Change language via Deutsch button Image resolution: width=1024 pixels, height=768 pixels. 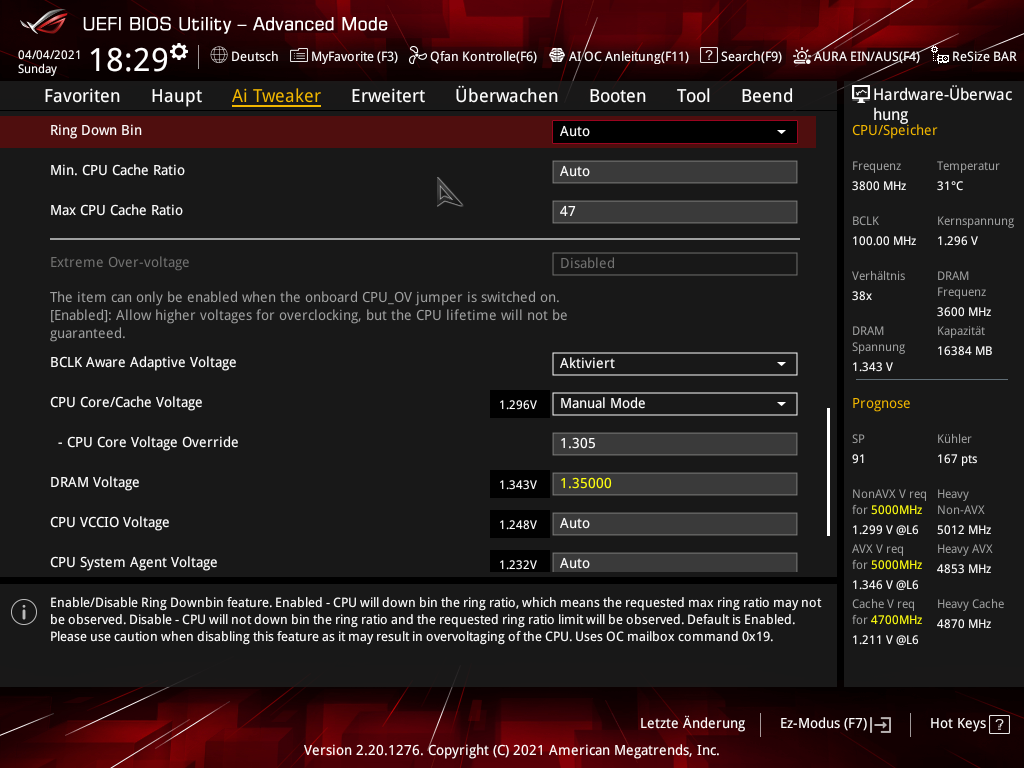pyautogui.click(x=245, y=56)
